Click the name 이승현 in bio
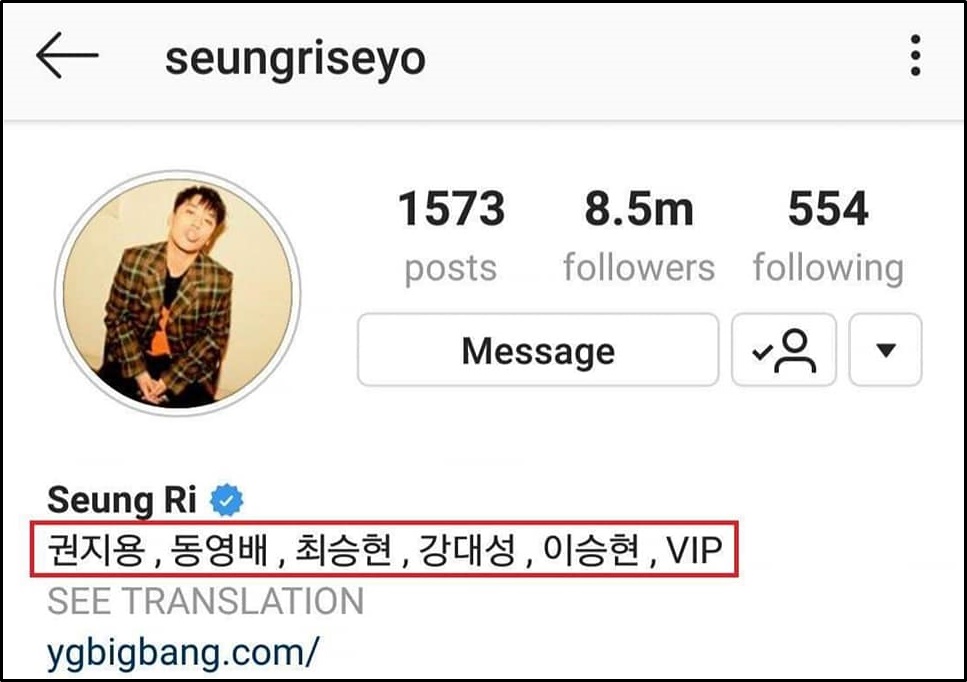Image resolution: width=967 pixels, height=682 pixels. (x=591, y=549)
